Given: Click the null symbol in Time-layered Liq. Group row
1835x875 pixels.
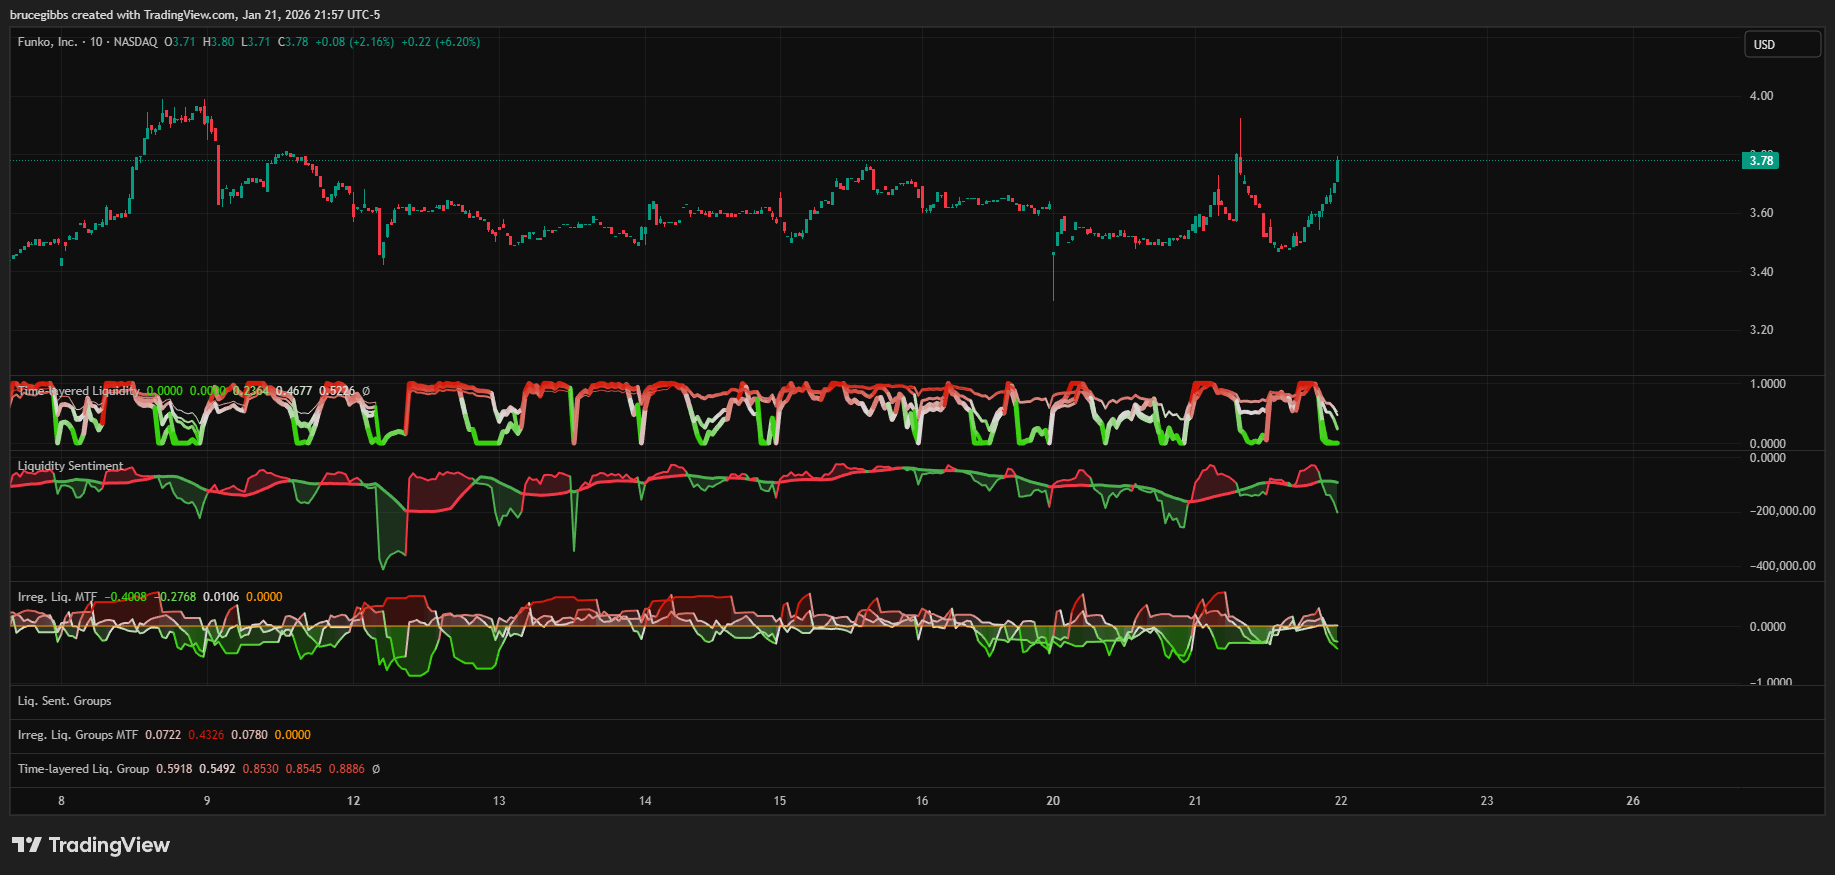Looking at the screenshot, I should 376,769.
